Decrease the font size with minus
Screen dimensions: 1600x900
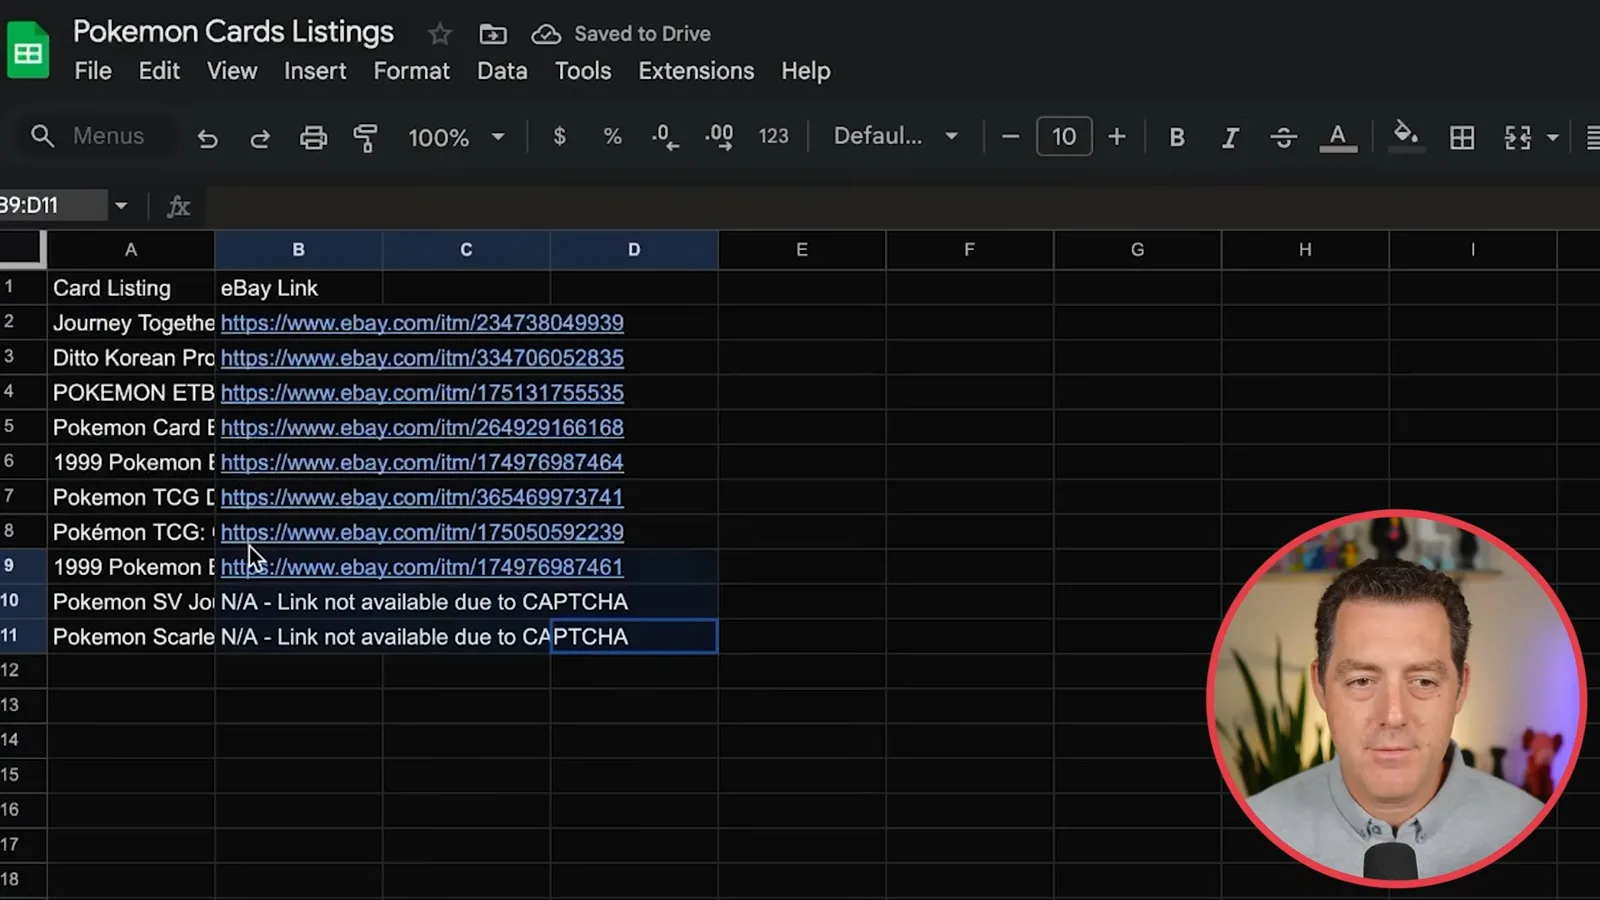tap(1010, 136)
